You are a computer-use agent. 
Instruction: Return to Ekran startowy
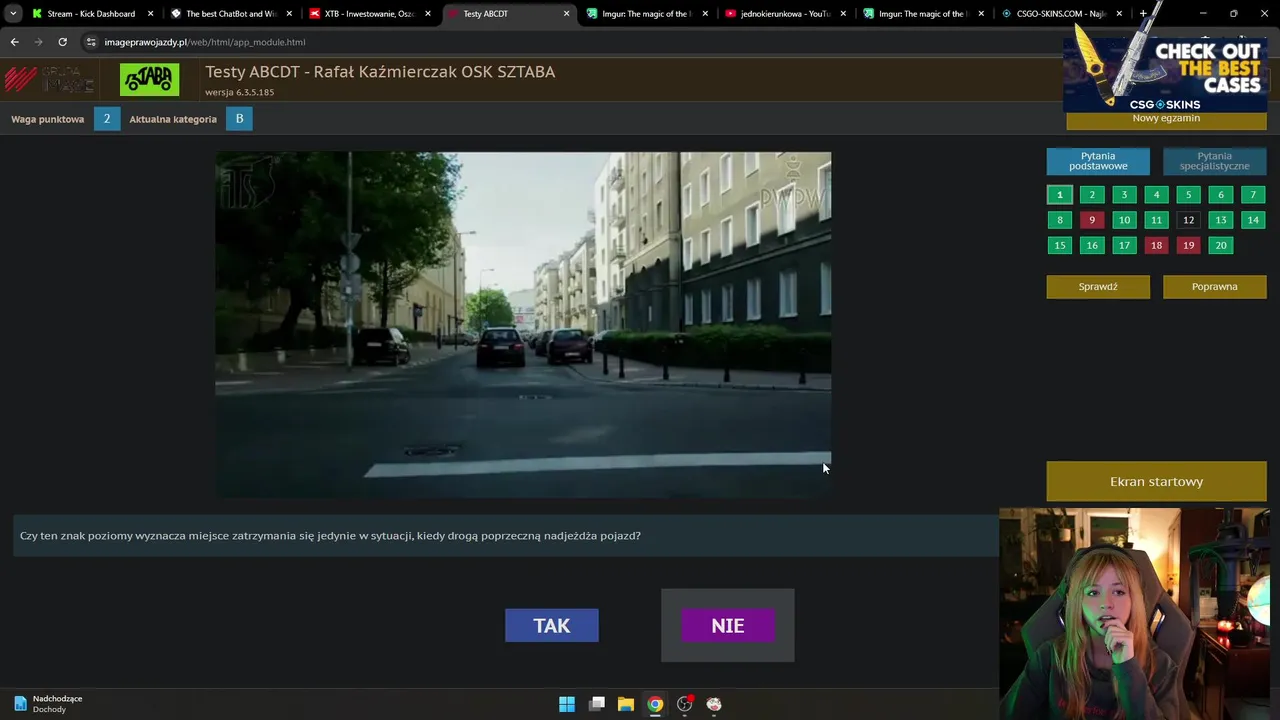point(1156,481)
